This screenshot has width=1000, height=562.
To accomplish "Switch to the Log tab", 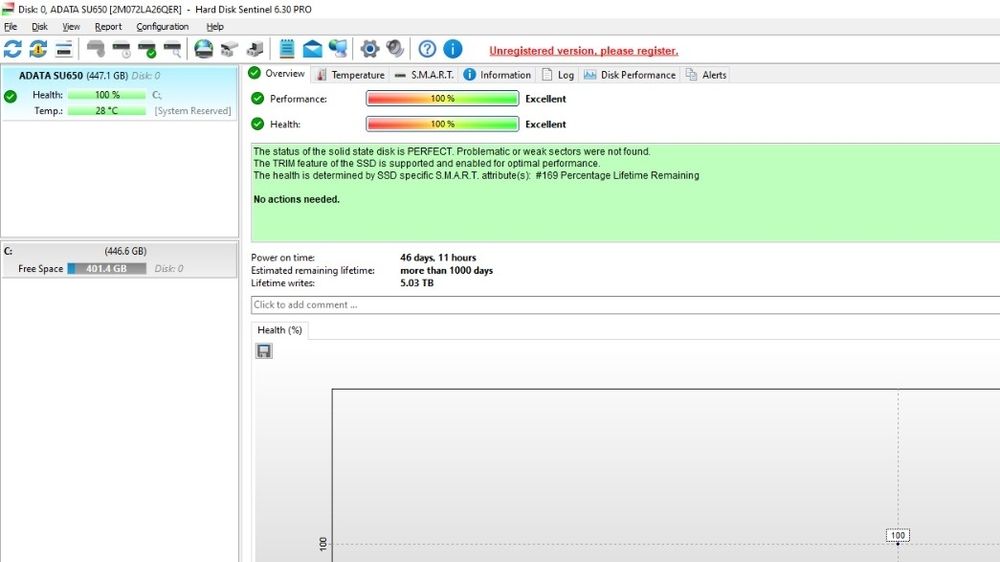I will pyautogui.click(x=558, y=75).
